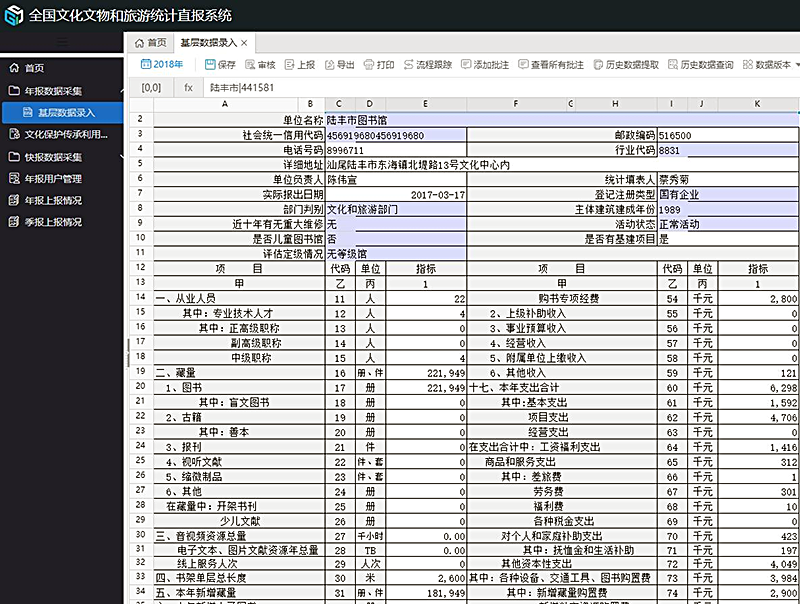This screenshot has width=800, height=604.
Task: Click 主体建筑建成年份 value 1989
Action: (x=728, y=209)
